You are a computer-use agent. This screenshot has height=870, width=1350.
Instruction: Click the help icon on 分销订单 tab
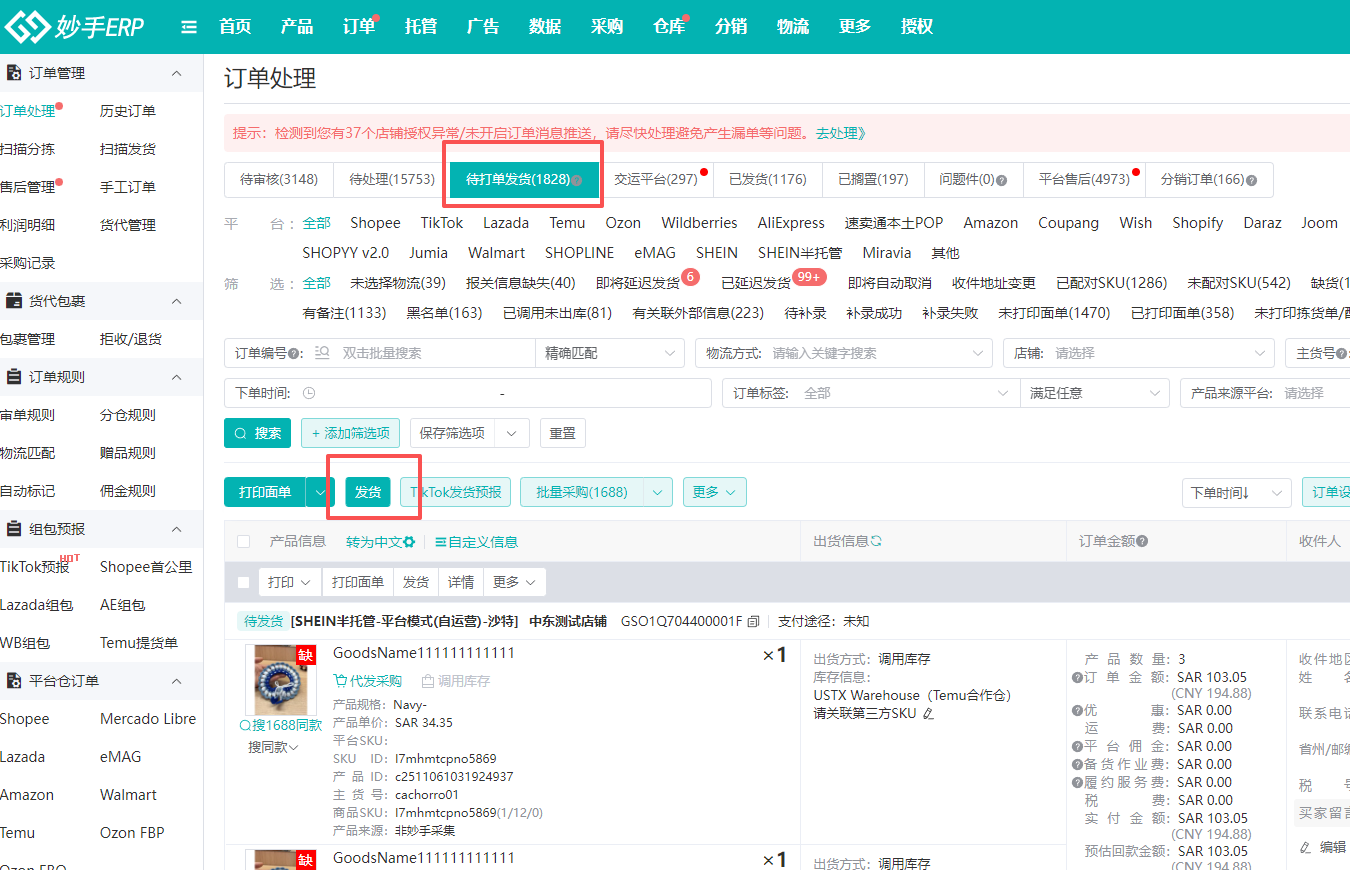point(1251,180)
